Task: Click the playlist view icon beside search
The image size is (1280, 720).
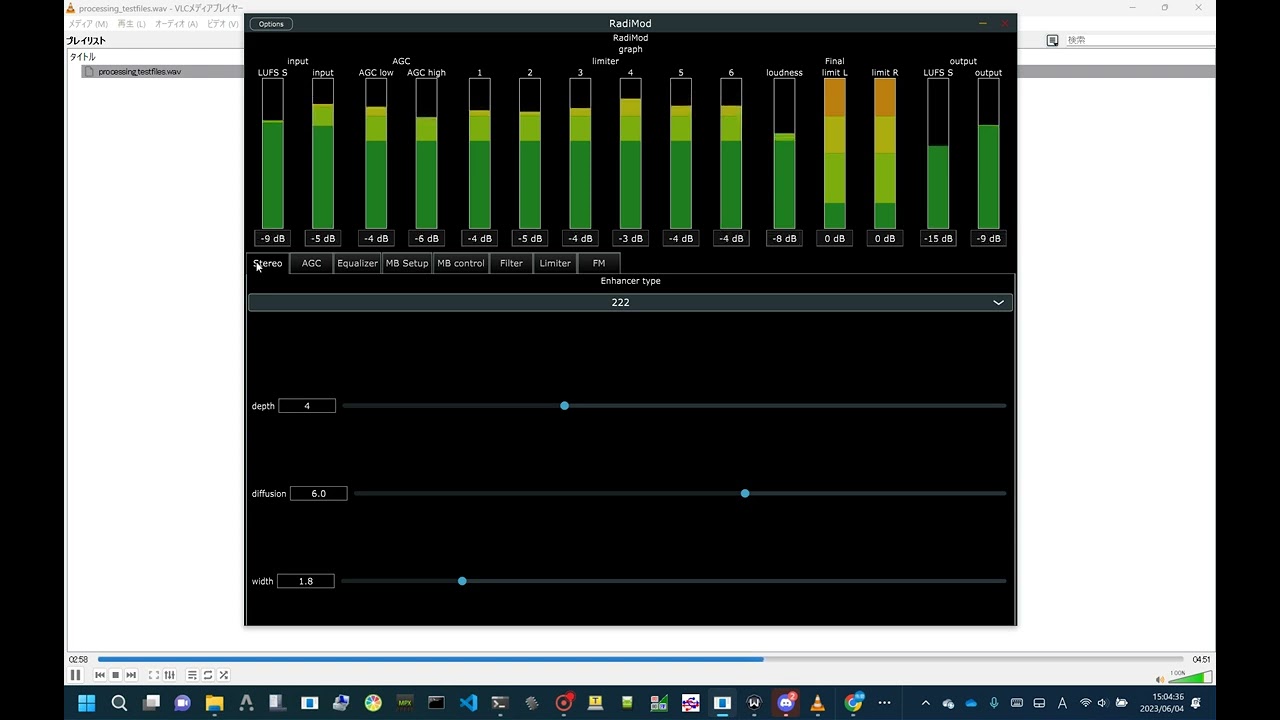Action: coord(1052,40)
